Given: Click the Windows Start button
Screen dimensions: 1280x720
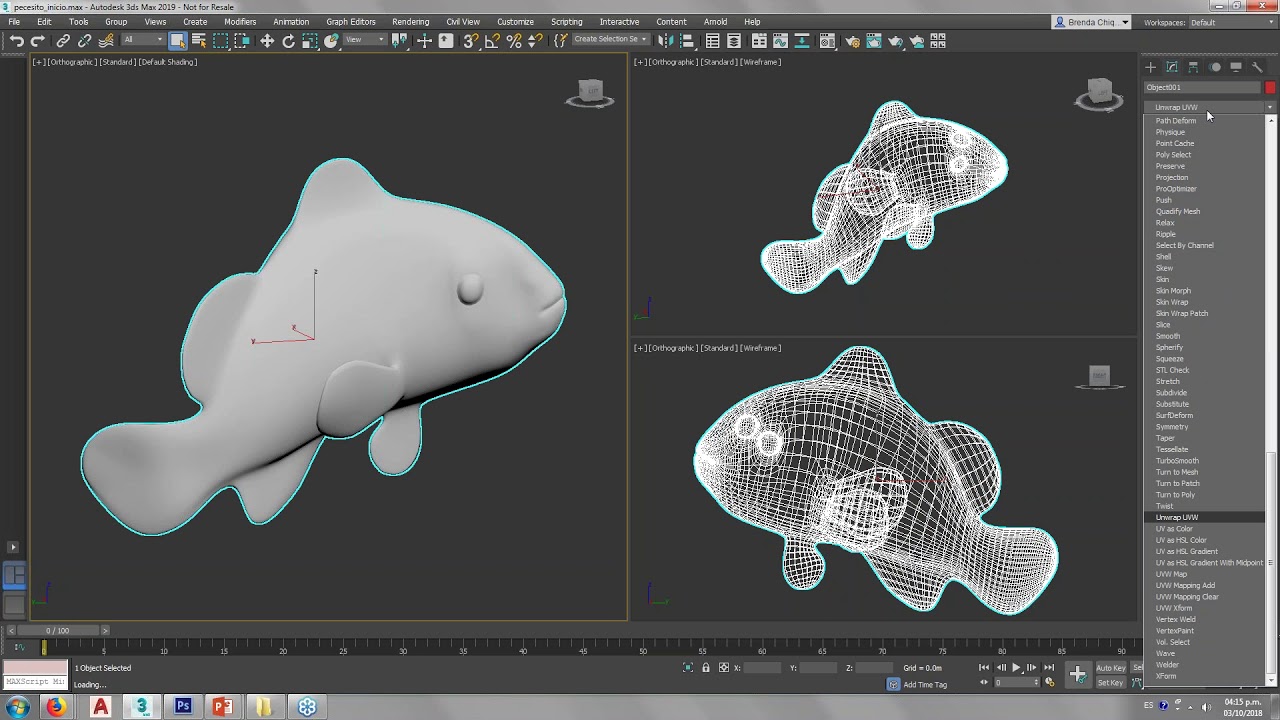Looking at the screenshot, I should 17,707.
